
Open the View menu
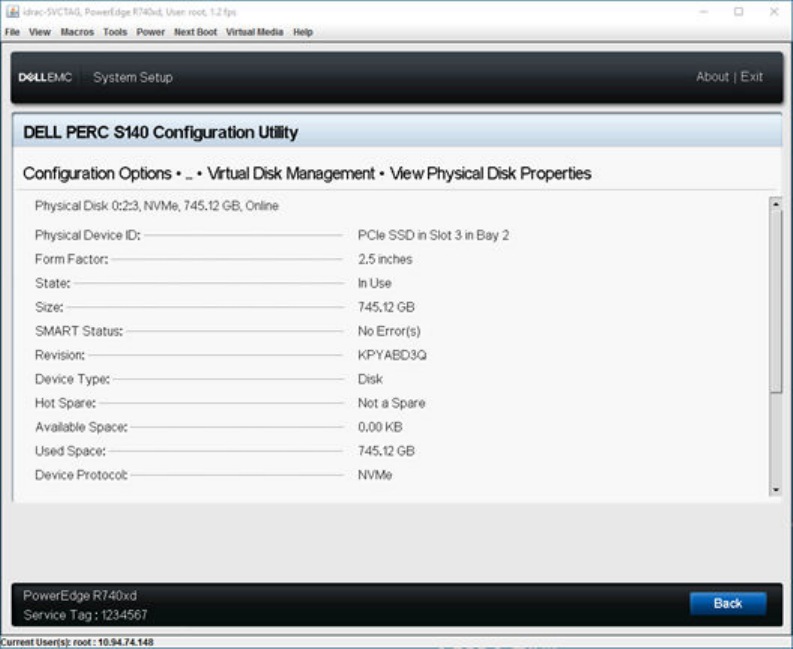39,32
